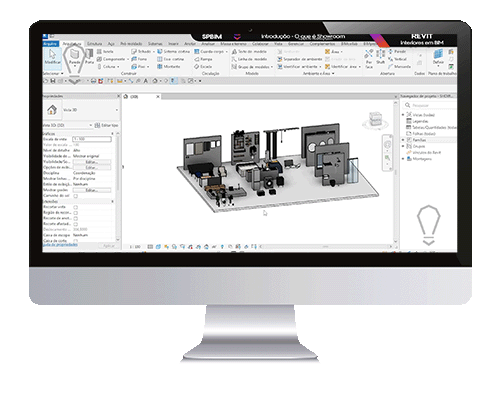
Task: Choose the Porta door tool
Action: (89, 57)
